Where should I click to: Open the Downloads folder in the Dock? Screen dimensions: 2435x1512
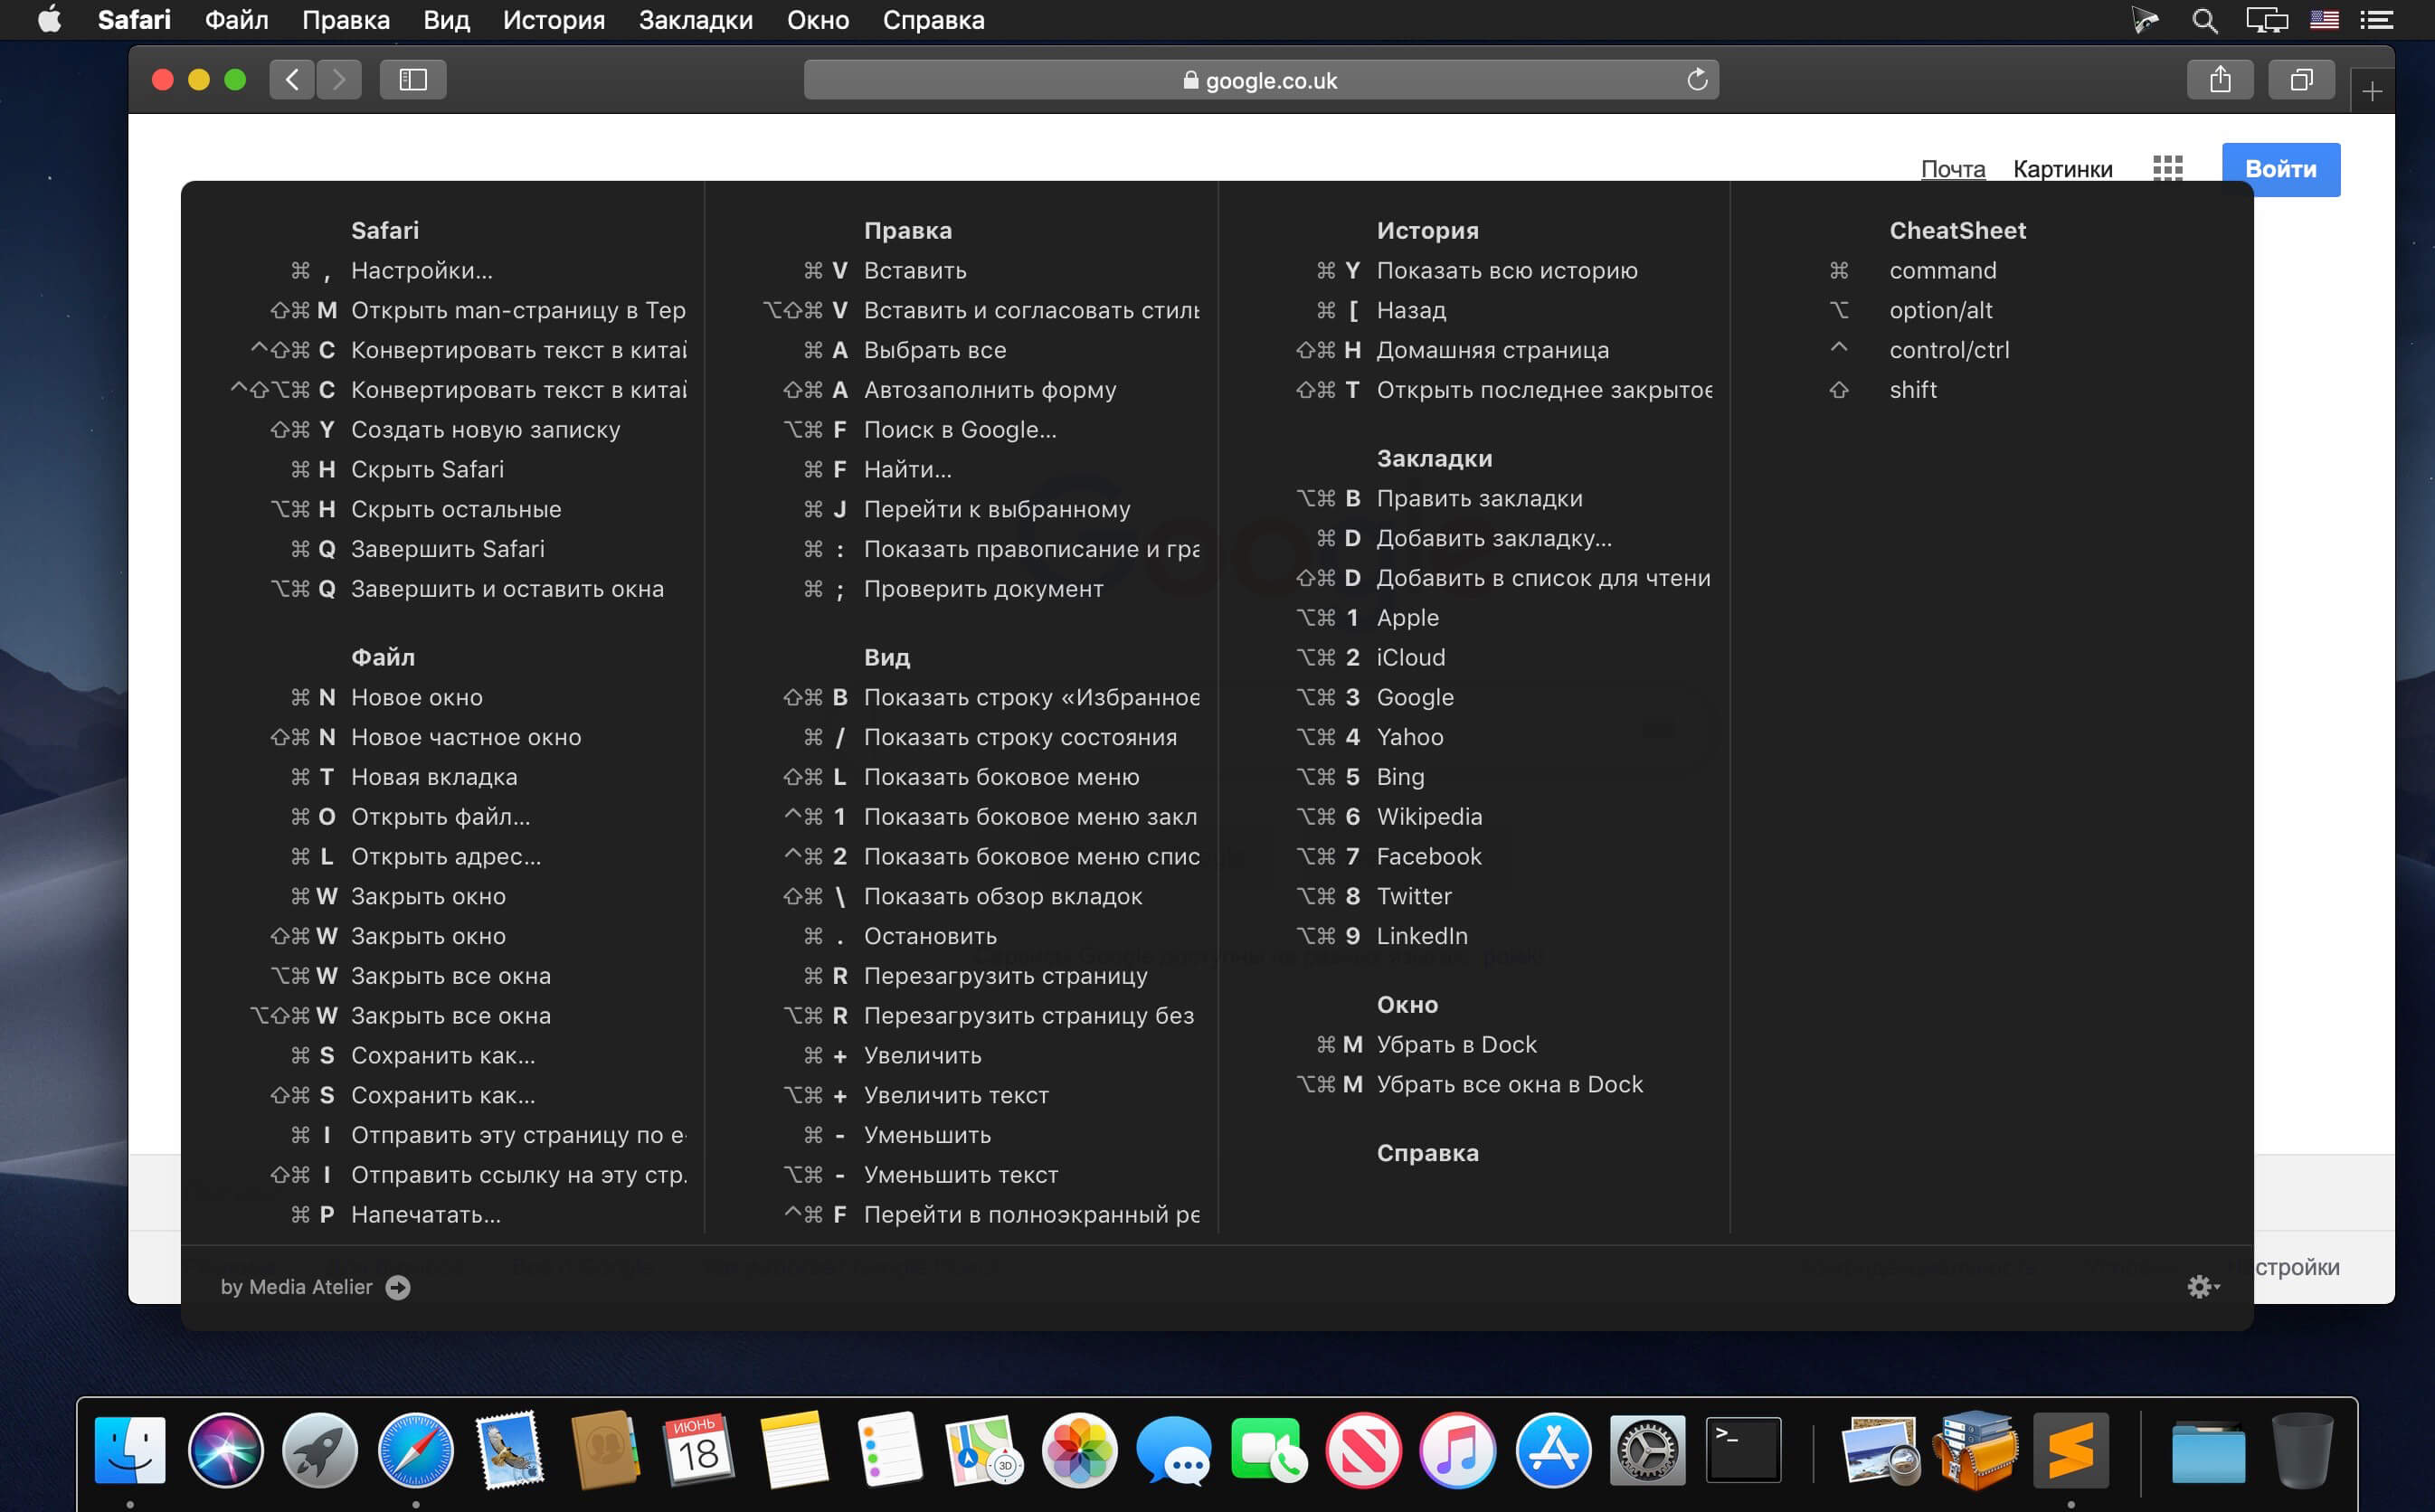(x=2208, y=1450)
